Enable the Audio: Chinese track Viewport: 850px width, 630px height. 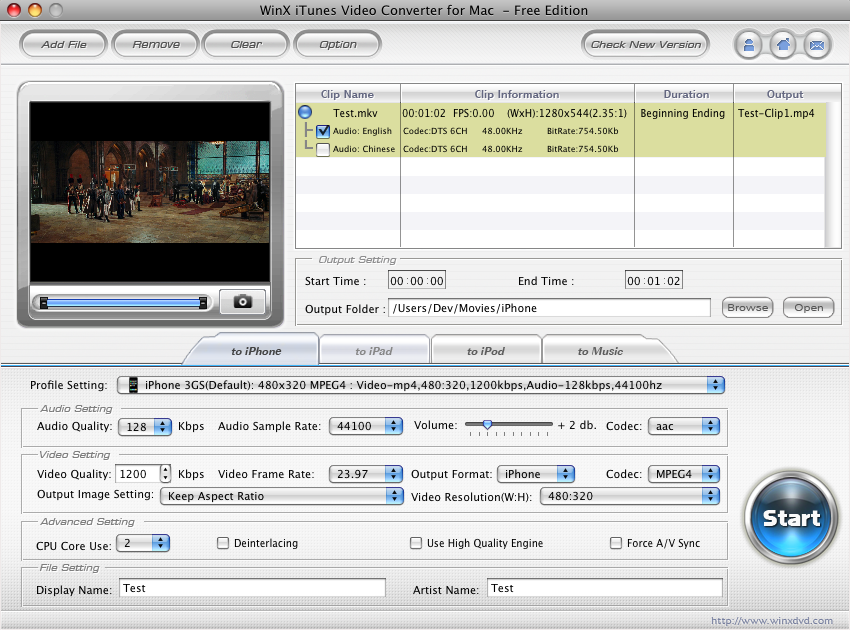pos(323,149)
